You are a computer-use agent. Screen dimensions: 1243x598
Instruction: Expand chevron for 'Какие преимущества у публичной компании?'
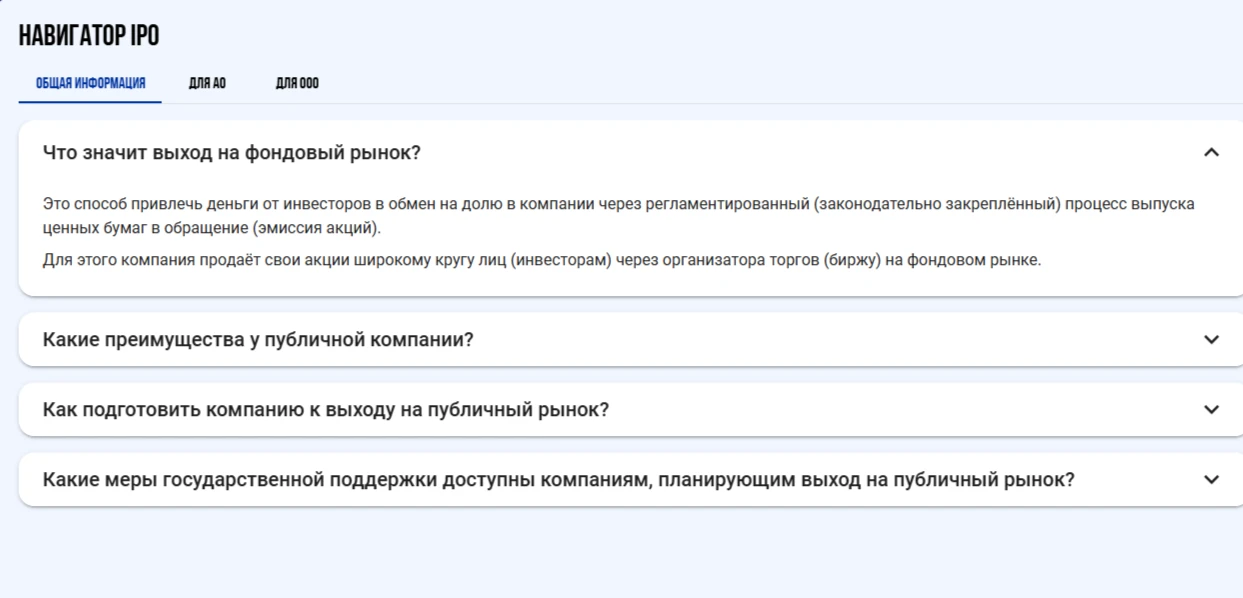pyautogui.click(x=1211, y=340)
